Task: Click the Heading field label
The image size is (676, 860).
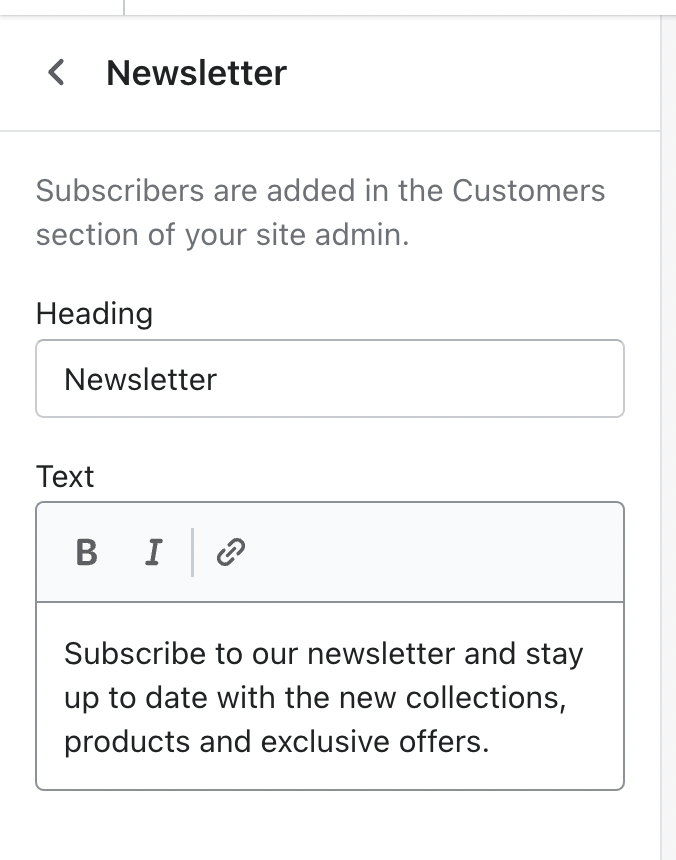Action: [94, 314]
